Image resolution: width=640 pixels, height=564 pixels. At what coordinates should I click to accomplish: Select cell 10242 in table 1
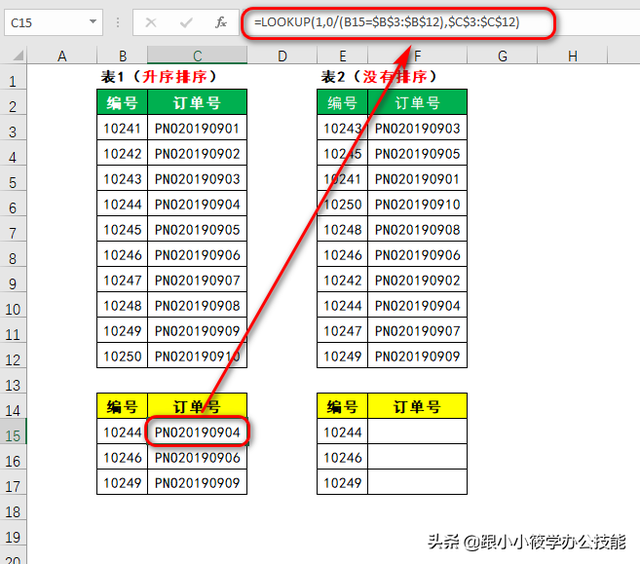pos(122,153)
